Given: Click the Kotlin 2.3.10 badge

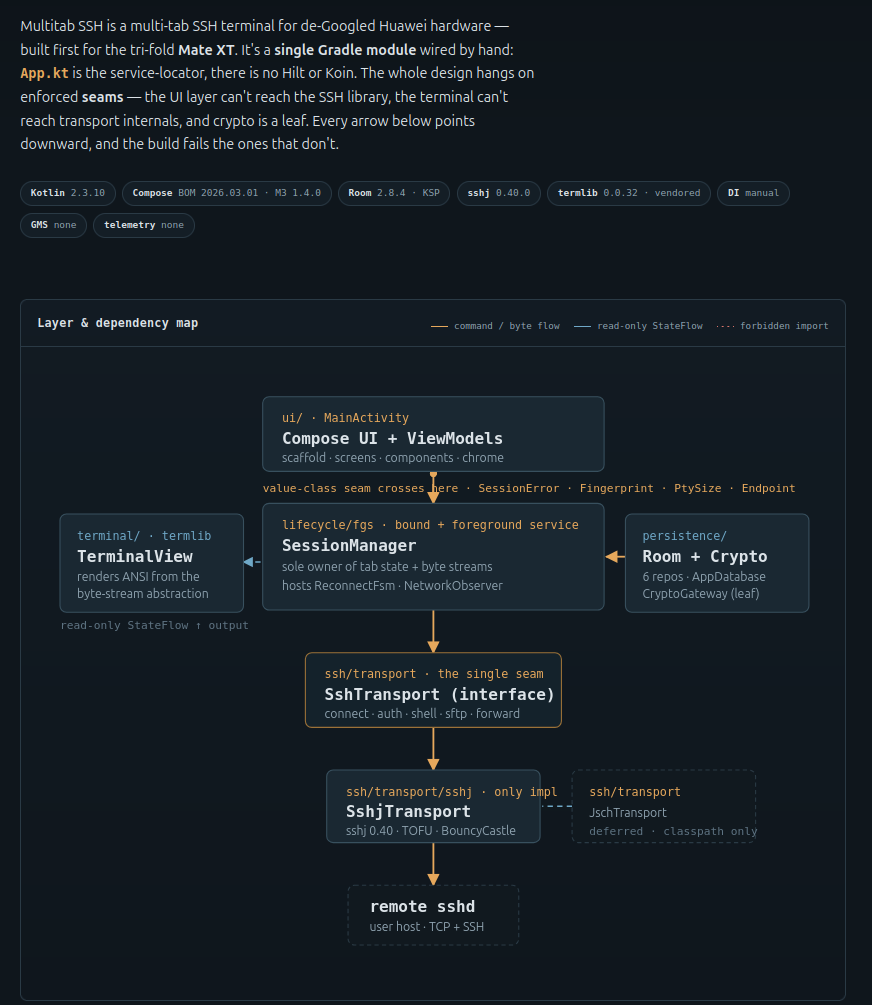Looking at the screenshot, I should coord(68,193).
